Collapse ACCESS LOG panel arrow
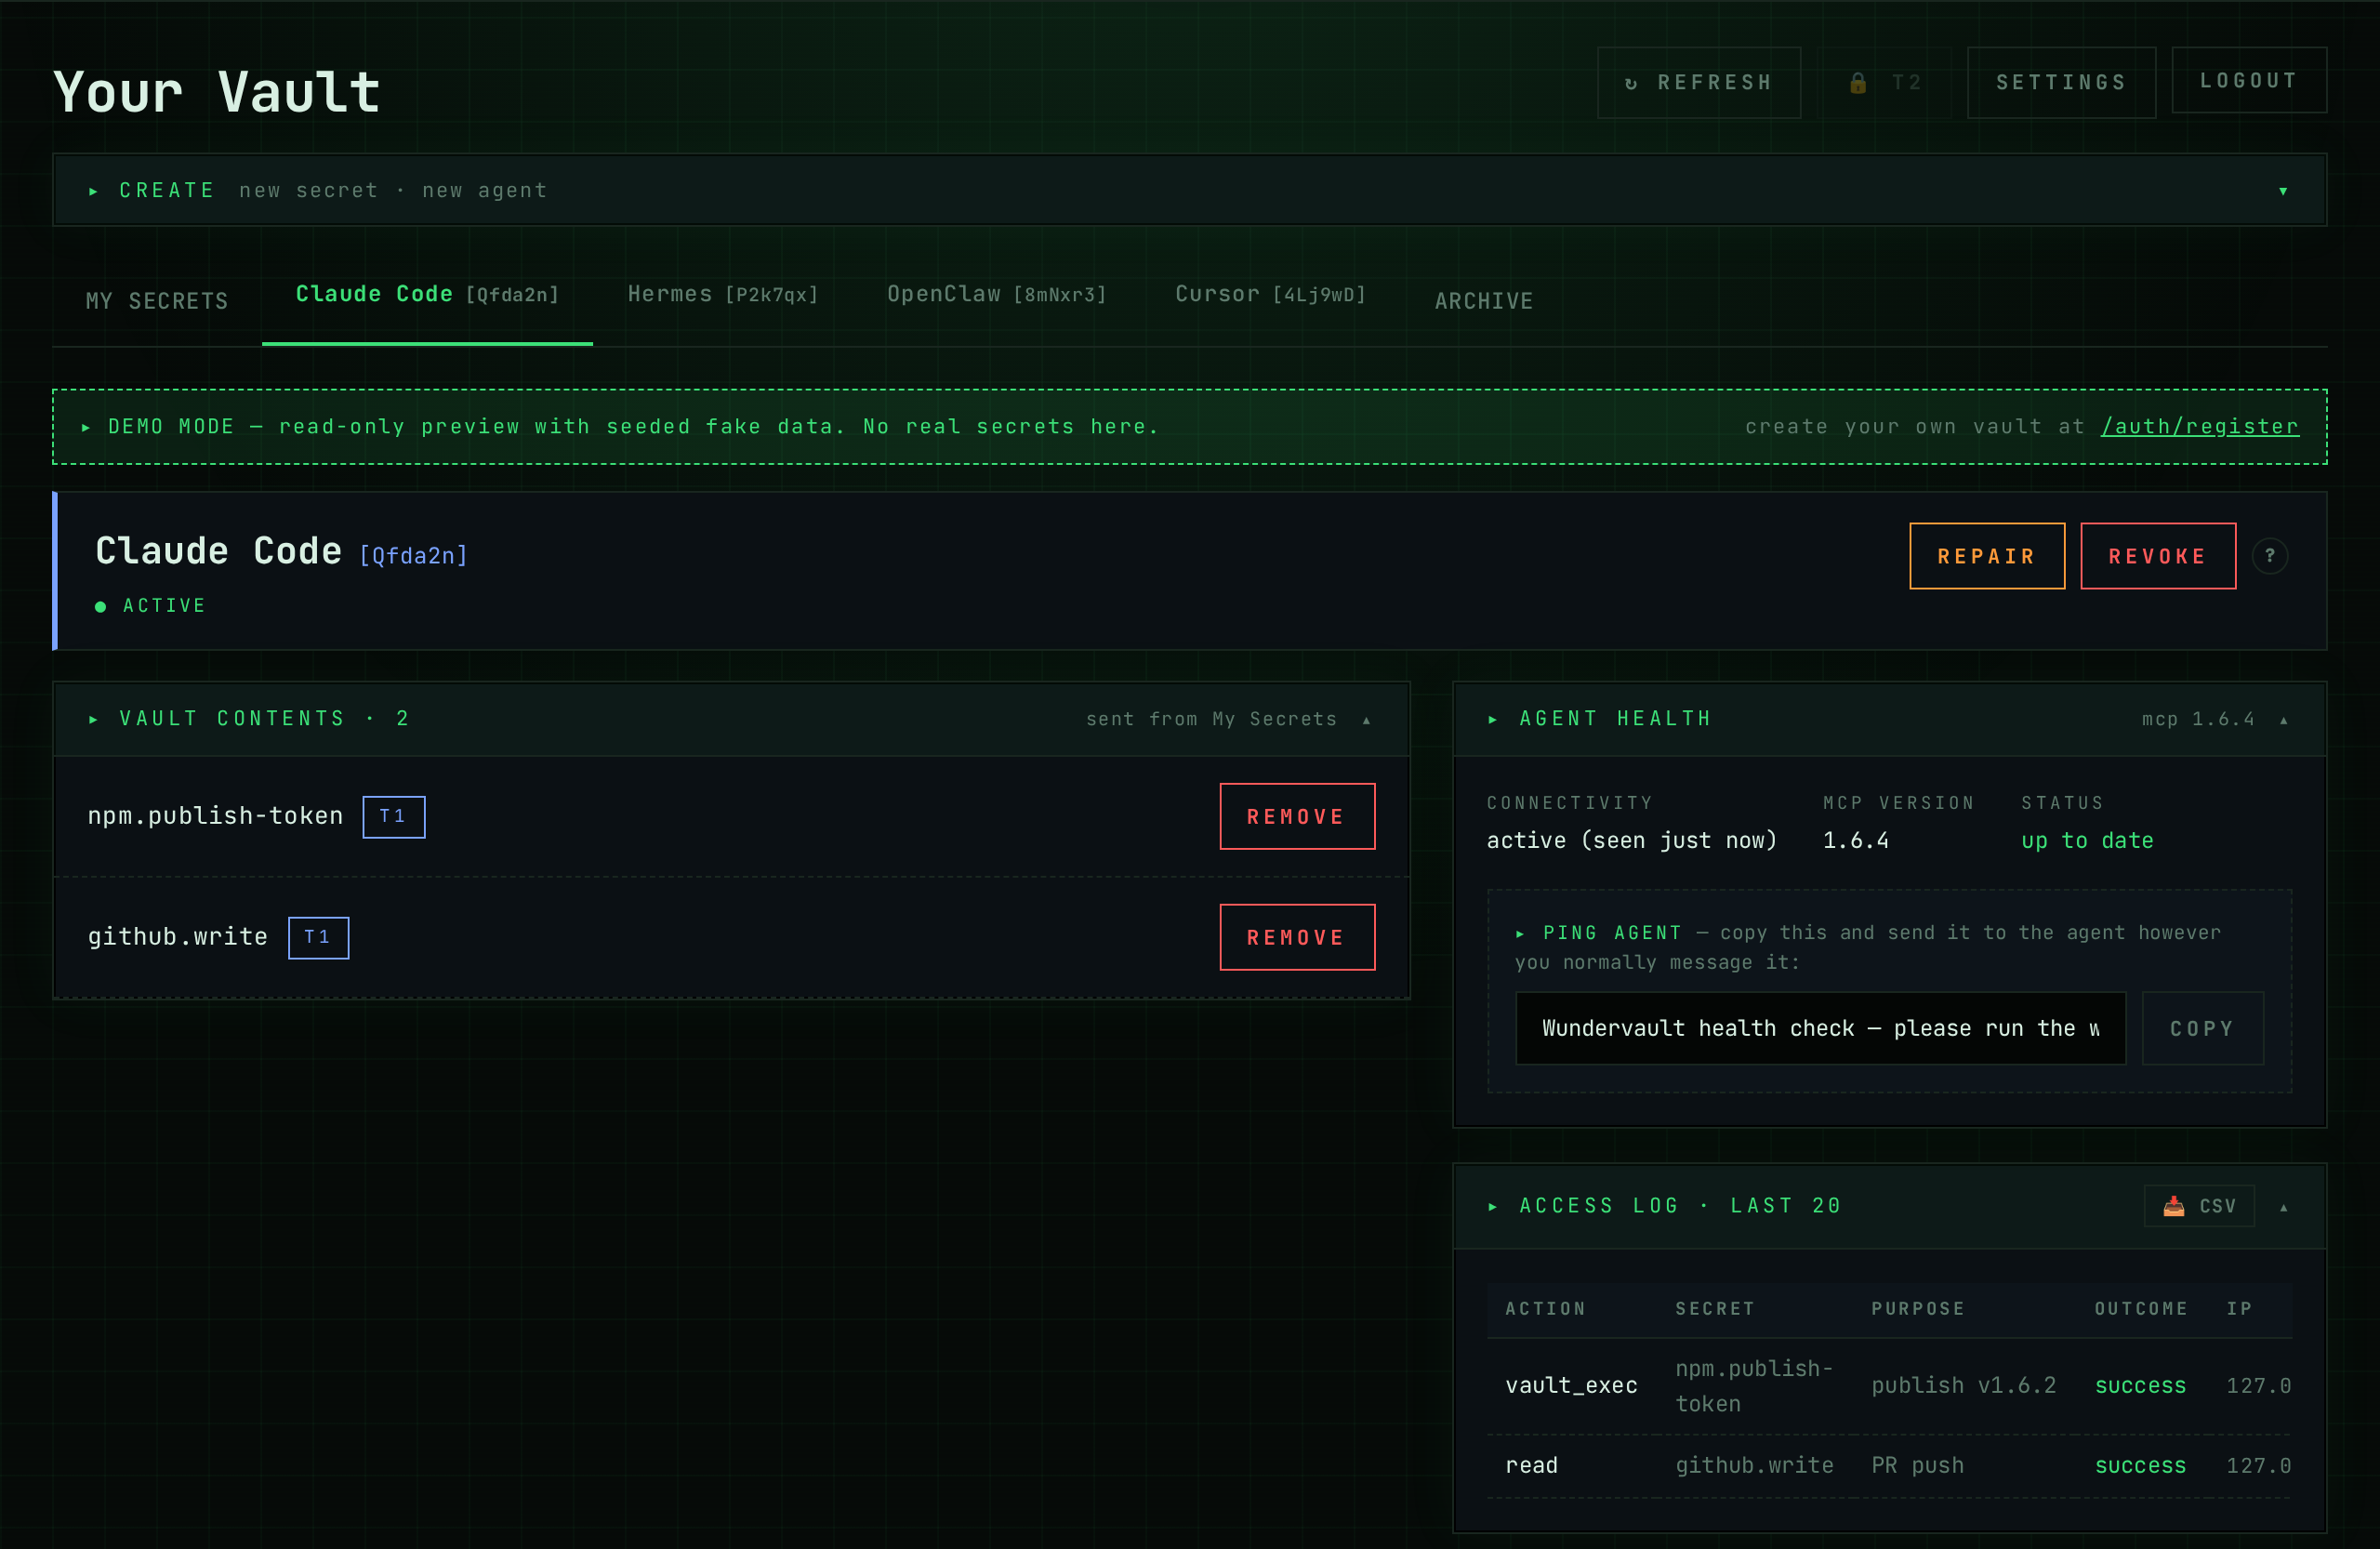 (2283, 1207)
